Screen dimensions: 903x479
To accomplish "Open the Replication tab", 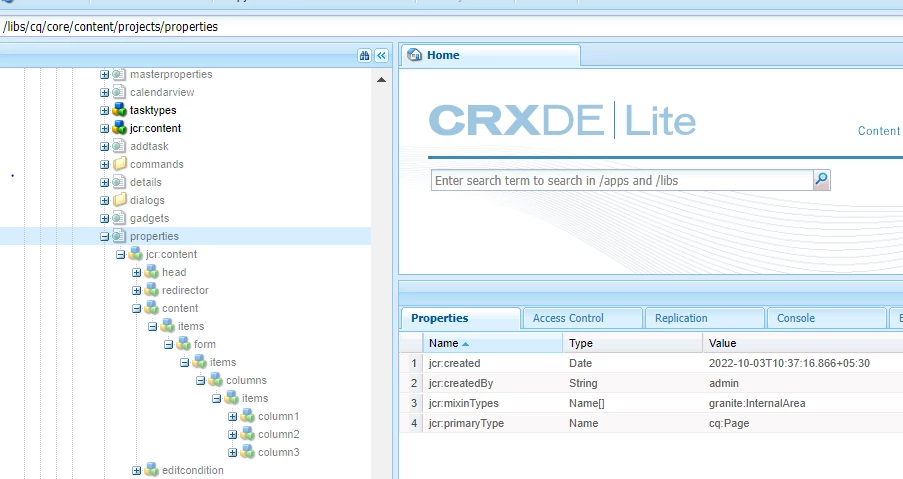I will click(x=704, y=318).
